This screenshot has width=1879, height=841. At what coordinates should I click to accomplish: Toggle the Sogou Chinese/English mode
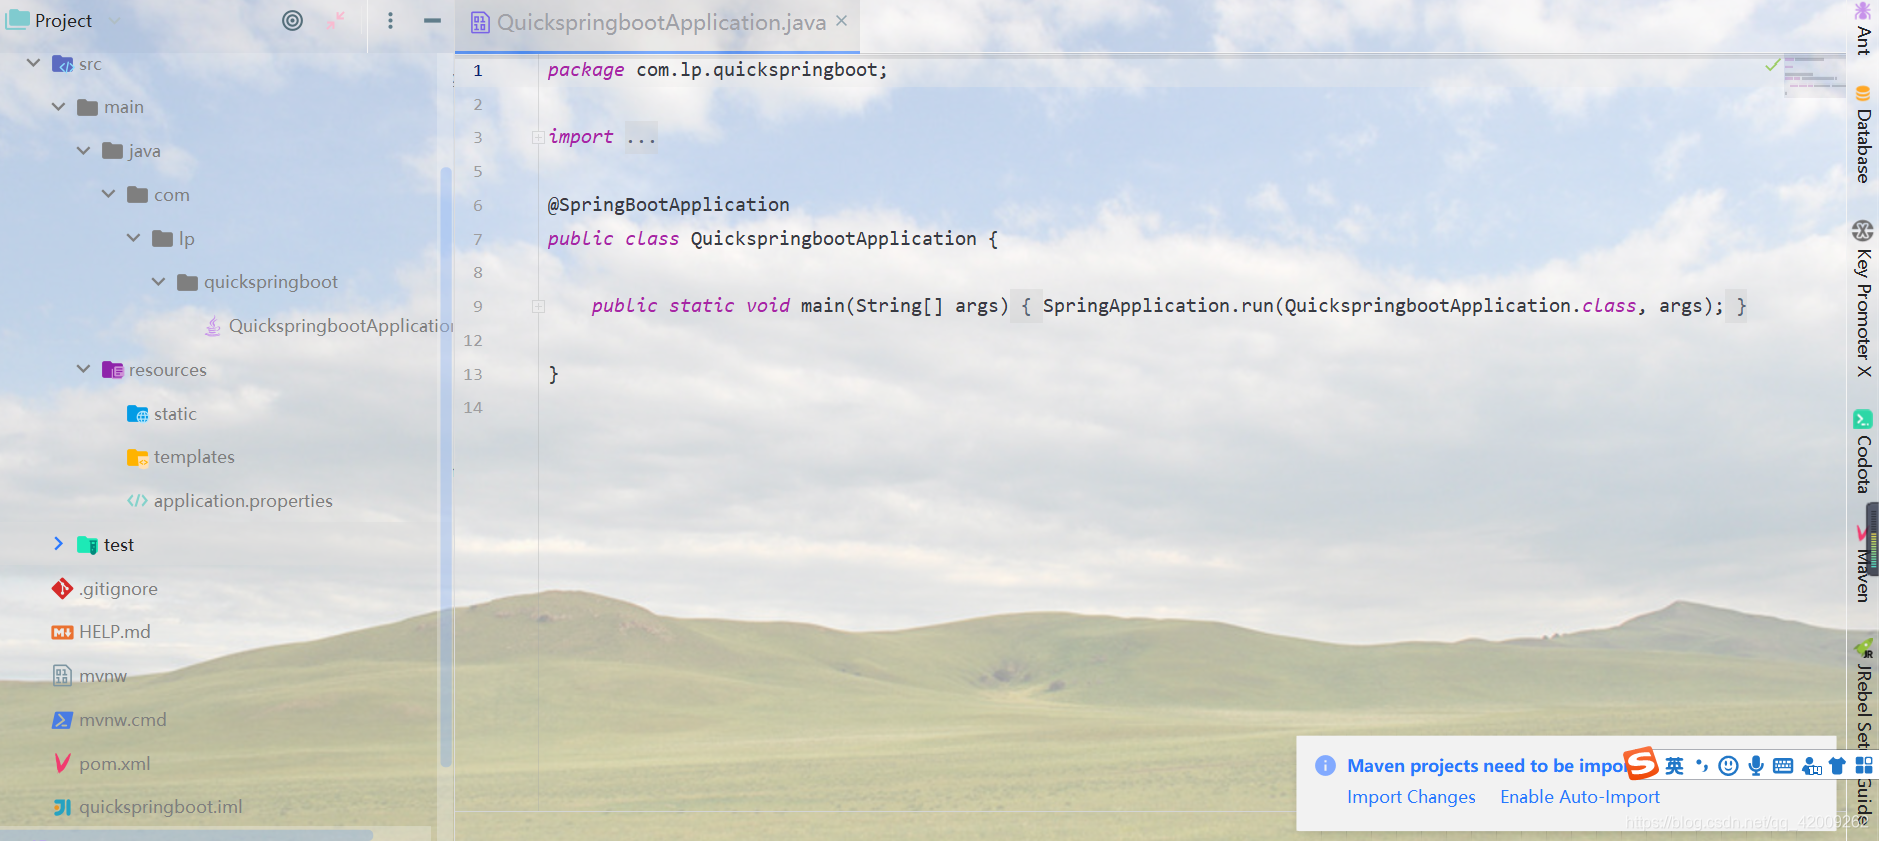point(1674,766)
